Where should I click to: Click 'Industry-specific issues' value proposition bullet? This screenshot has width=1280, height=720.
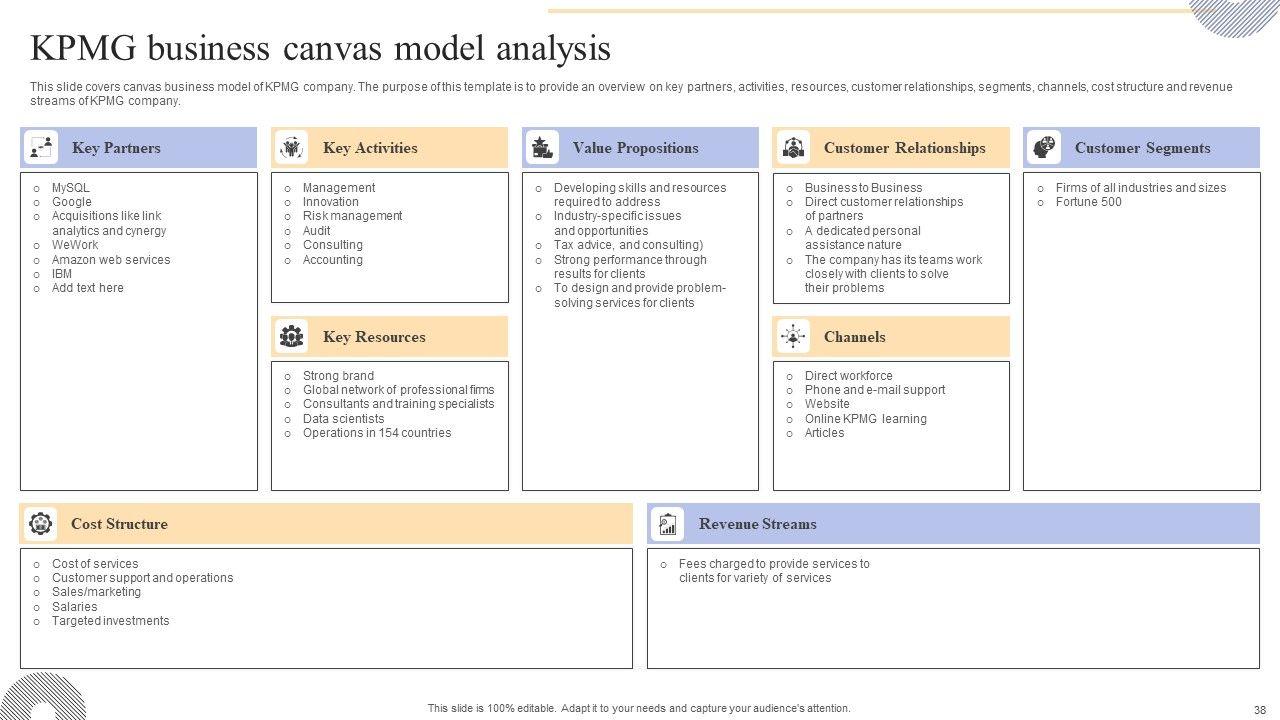click(x=618, y=223)
